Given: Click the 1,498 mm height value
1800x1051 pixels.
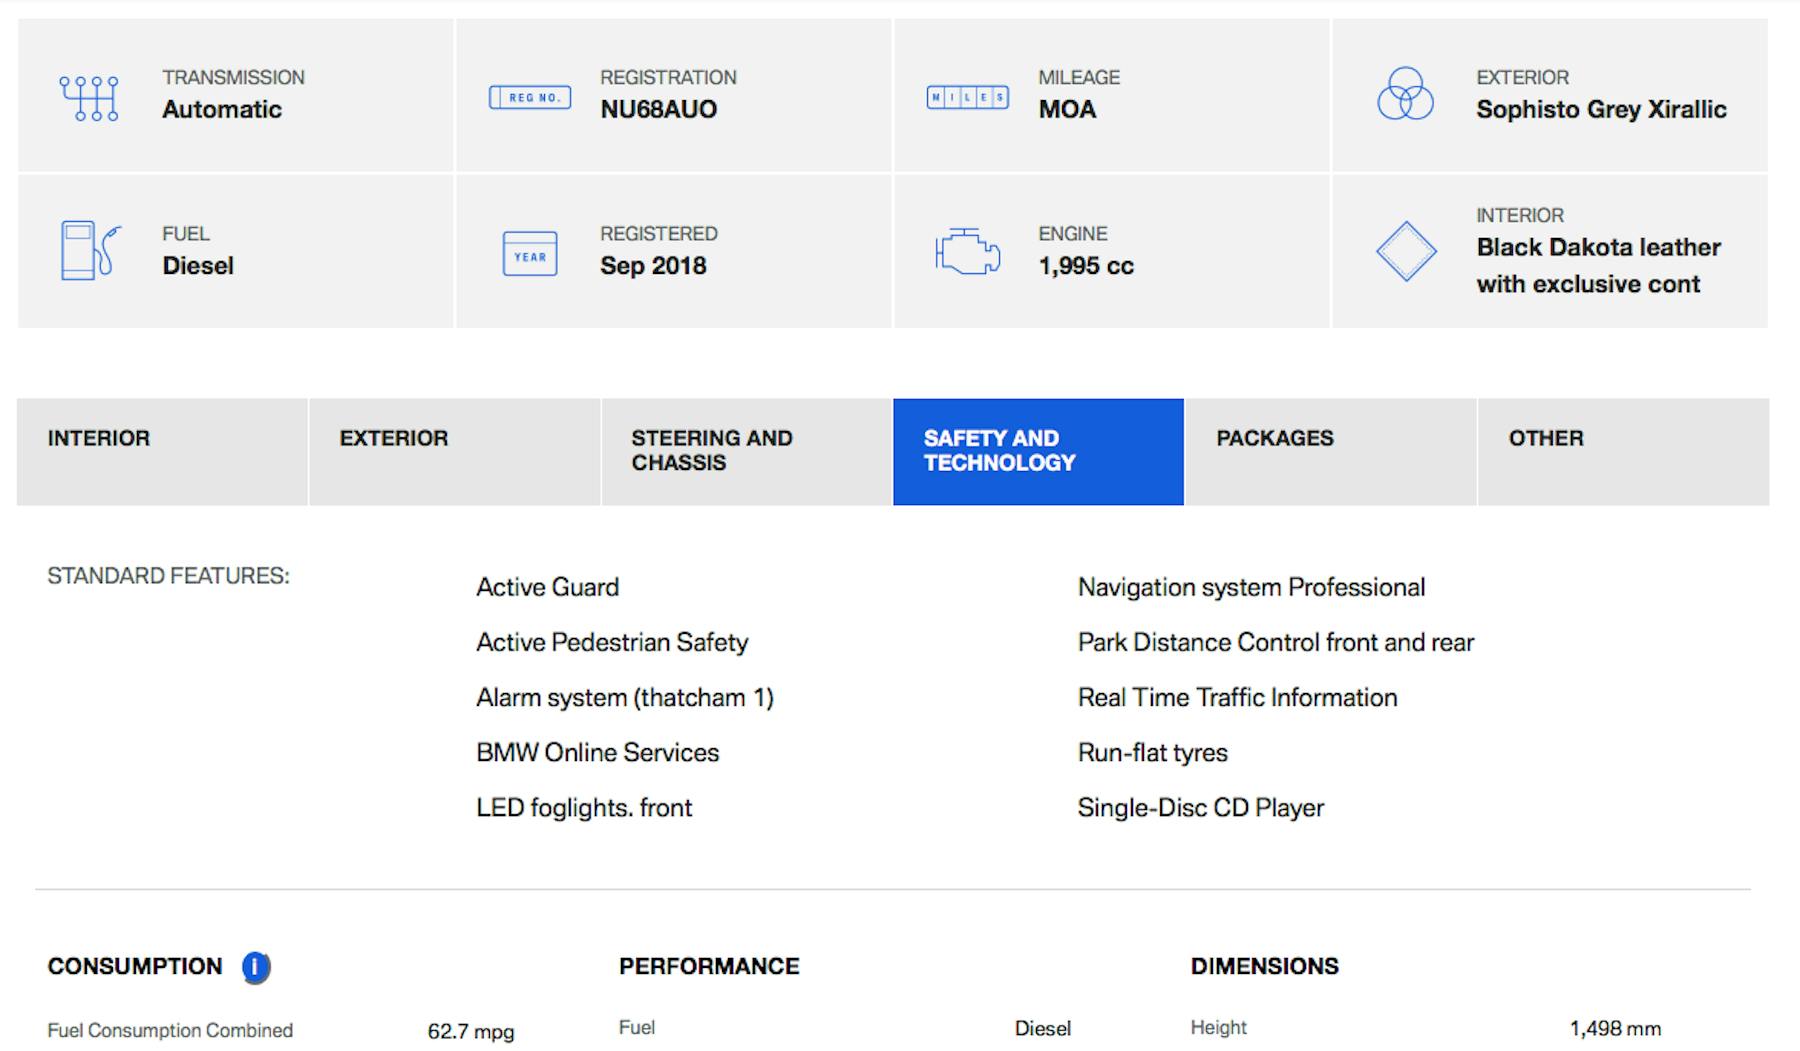Looking at the screenshot, I should [x=1615, y=1028].
